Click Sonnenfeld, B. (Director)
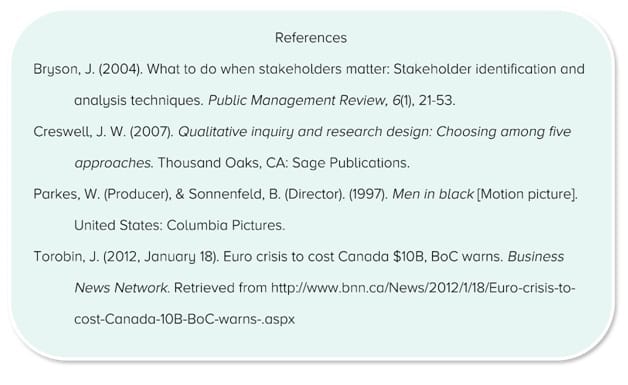The height and width of the screenshot is (385, 628). [x=266, y=194]
